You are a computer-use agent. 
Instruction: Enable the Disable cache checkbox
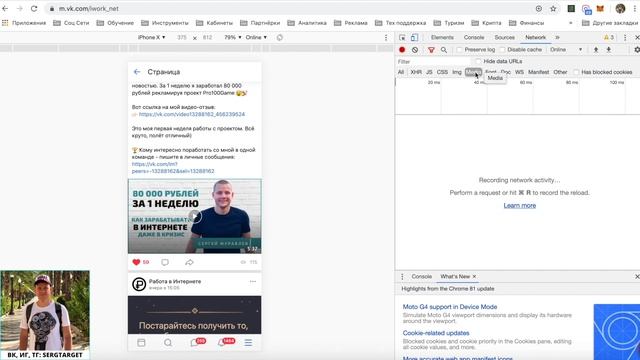point(502,50)
